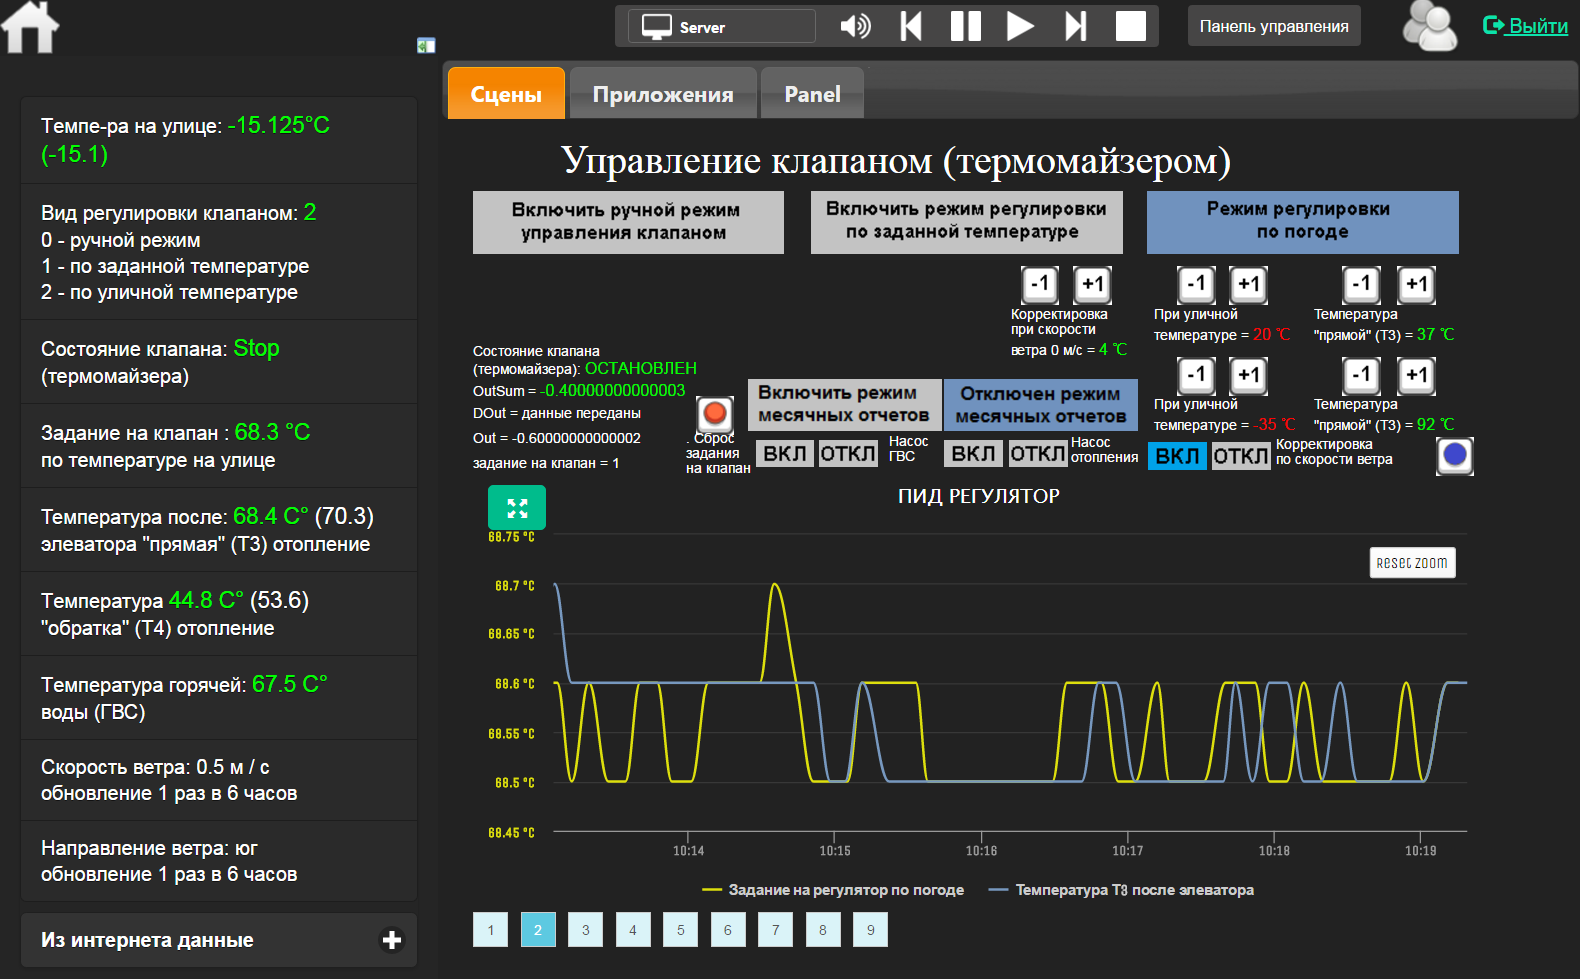Image resolution: width=1580 pixels, height=979 pixels.
Task: Go to chart page 2
Action: click(x=538, y=930)
